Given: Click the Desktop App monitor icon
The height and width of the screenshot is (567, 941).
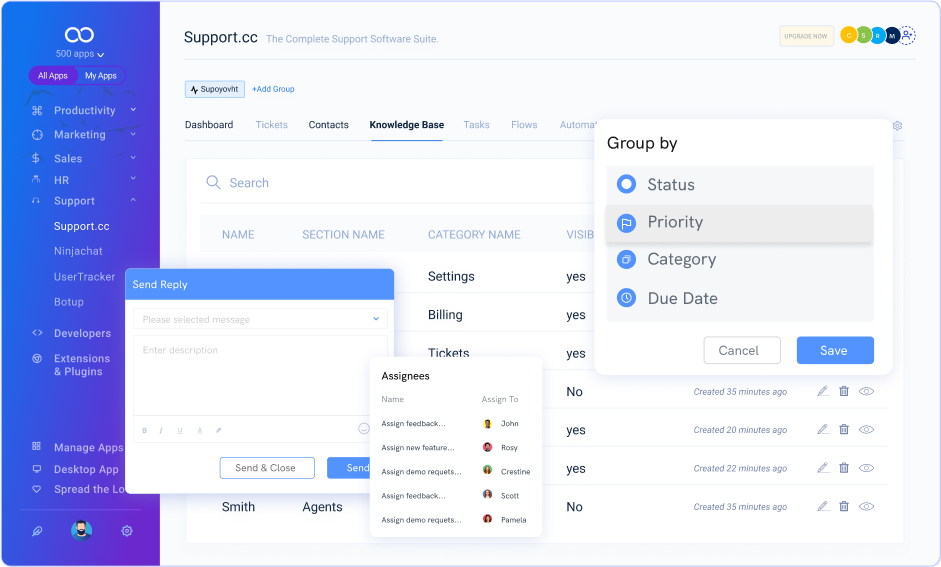Looking at the screenshot, I should point(37,469).
